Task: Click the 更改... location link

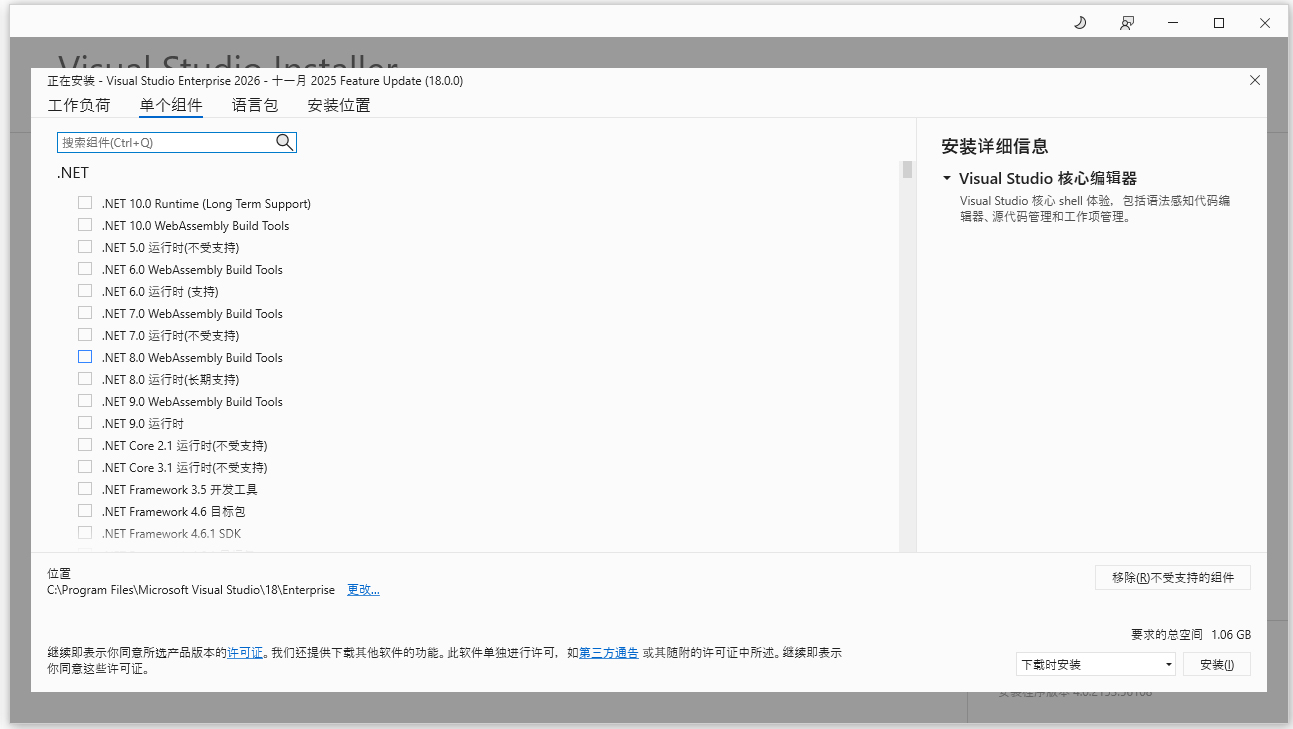Action: coord(363,590)
